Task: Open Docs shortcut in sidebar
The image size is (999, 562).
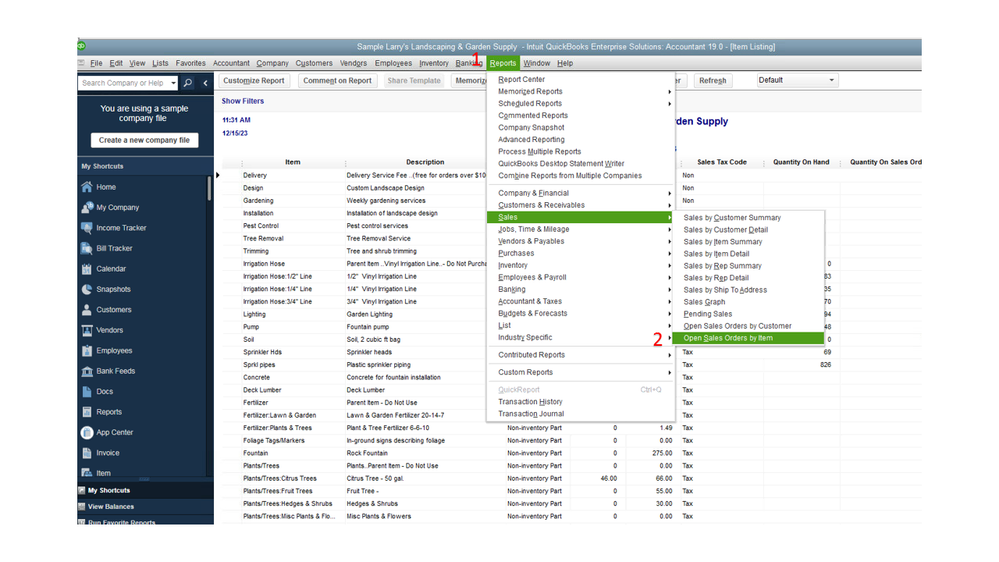Action: point(104,391)
